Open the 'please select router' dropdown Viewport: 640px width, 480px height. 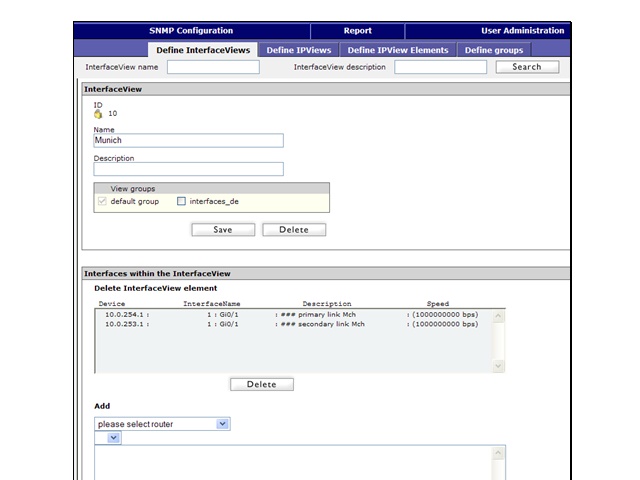[162, 424]
